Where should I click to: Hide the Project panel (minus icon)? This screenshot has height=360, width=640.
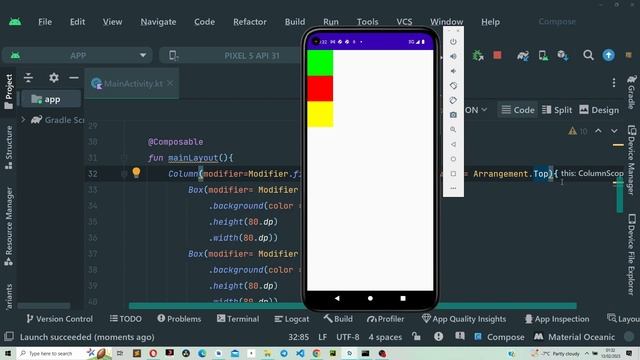(x=74, y=78)
